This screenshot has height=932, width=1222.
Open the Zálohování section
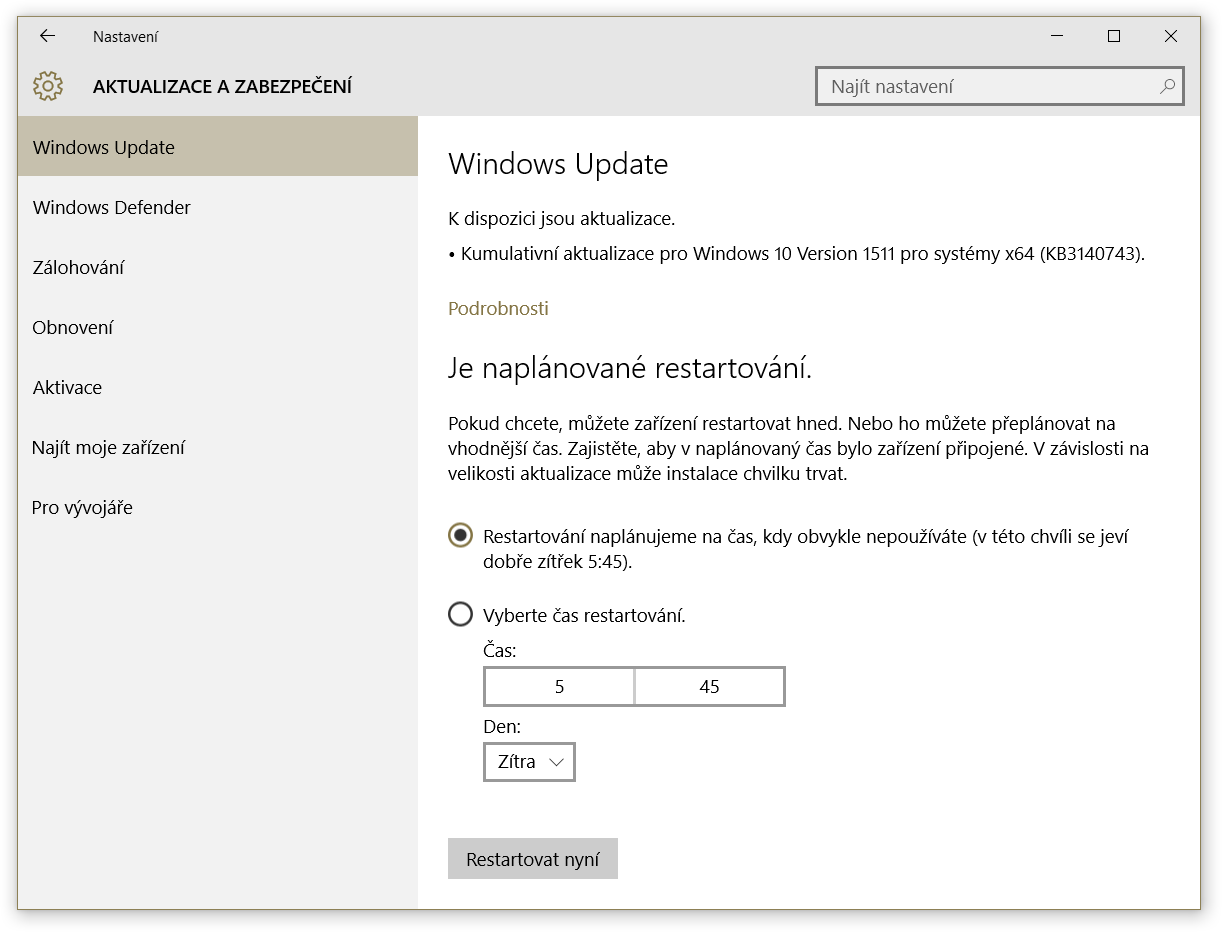click(218, 267)
